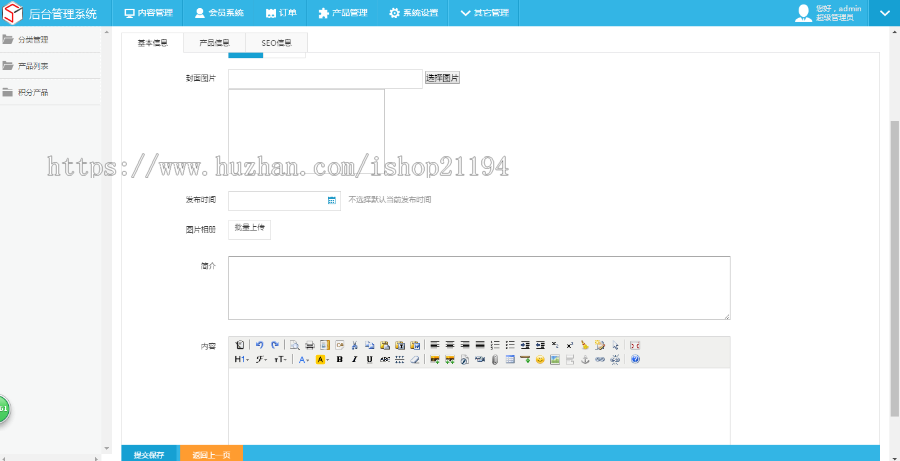This screenshot has width=900, height=461.
Task: Insert a code block via editor toolbar
Action: click(340, 345)
